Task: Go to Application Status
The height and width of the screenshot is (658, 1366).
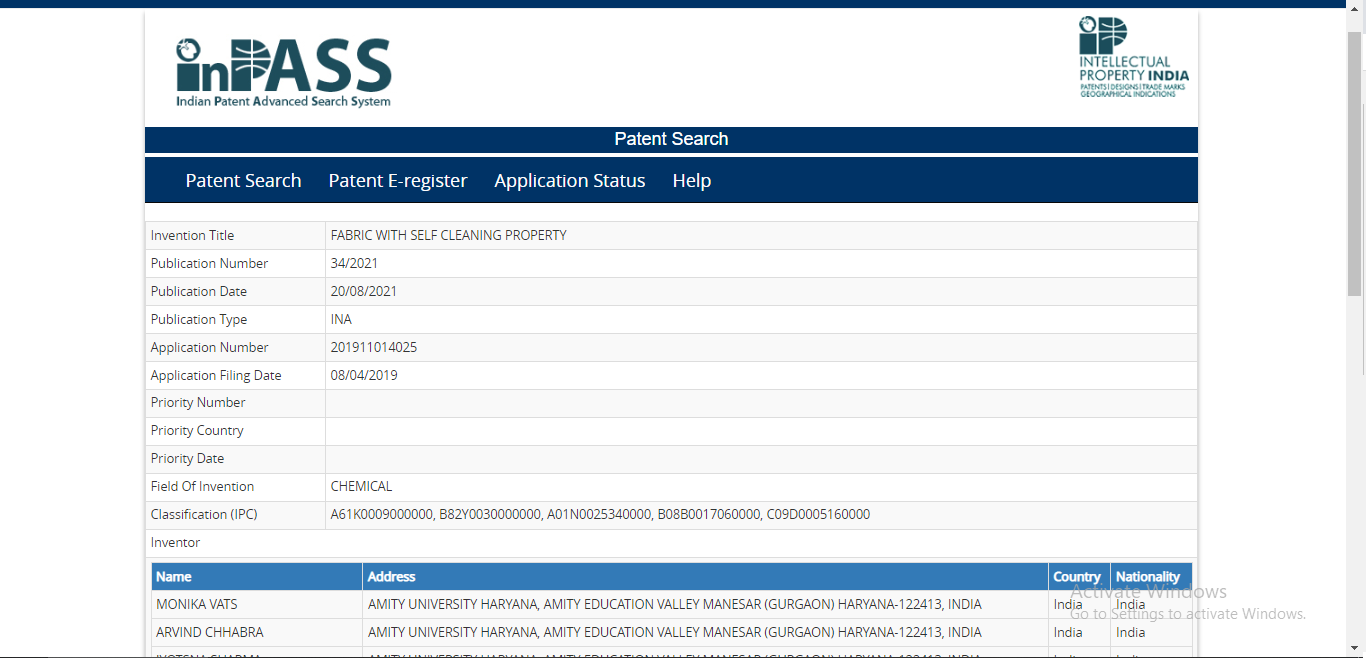Action: (570, 181)
